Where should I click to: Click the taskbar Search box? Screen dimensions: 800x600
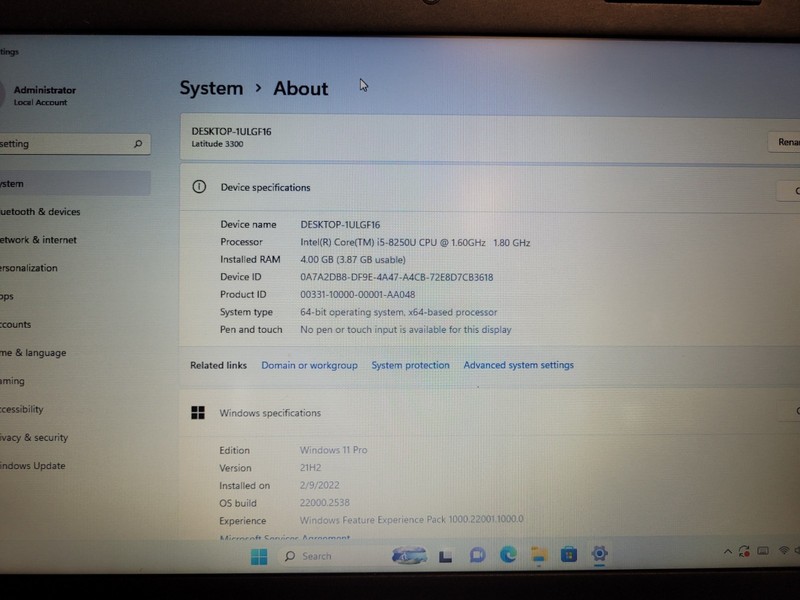(x=332, y=556)
